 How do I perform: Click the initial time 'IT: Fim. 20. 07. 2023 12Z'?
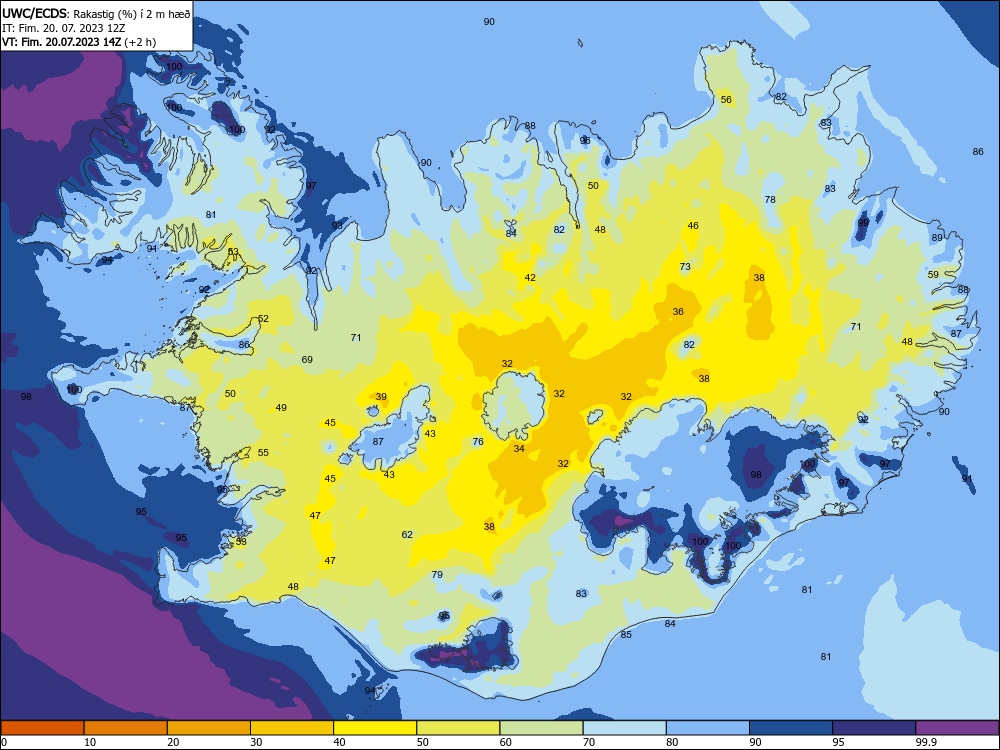[x=63, y=28]
